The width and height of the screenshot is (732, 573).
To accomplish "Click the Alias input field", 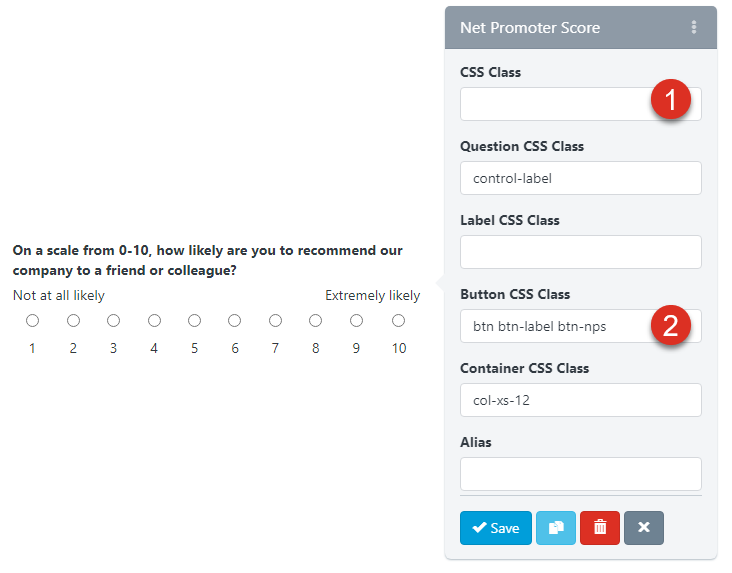I will tap(580, 474).
